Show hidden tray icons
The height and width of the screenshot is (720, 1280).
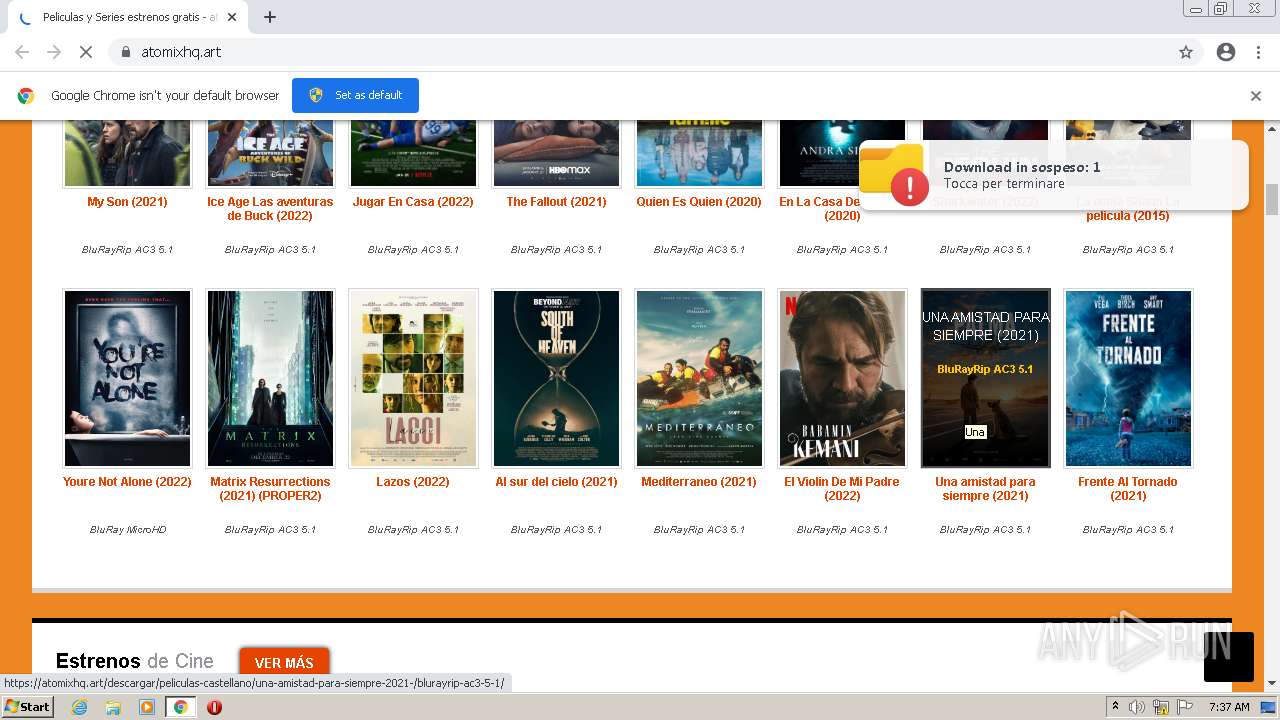[x=1116, y=707]
